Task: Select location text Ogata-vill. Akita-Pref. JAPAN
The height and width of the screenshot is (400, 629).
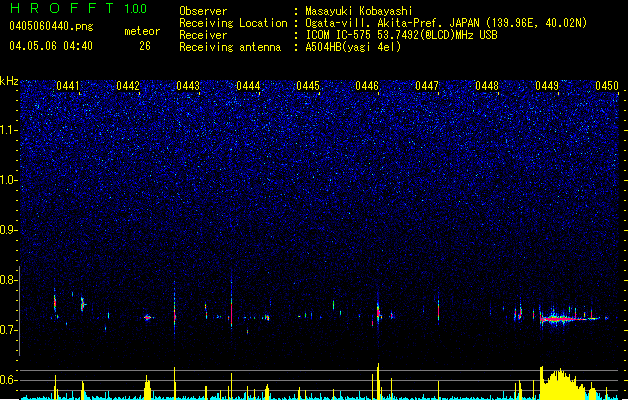Action: (x=392, y=23)
